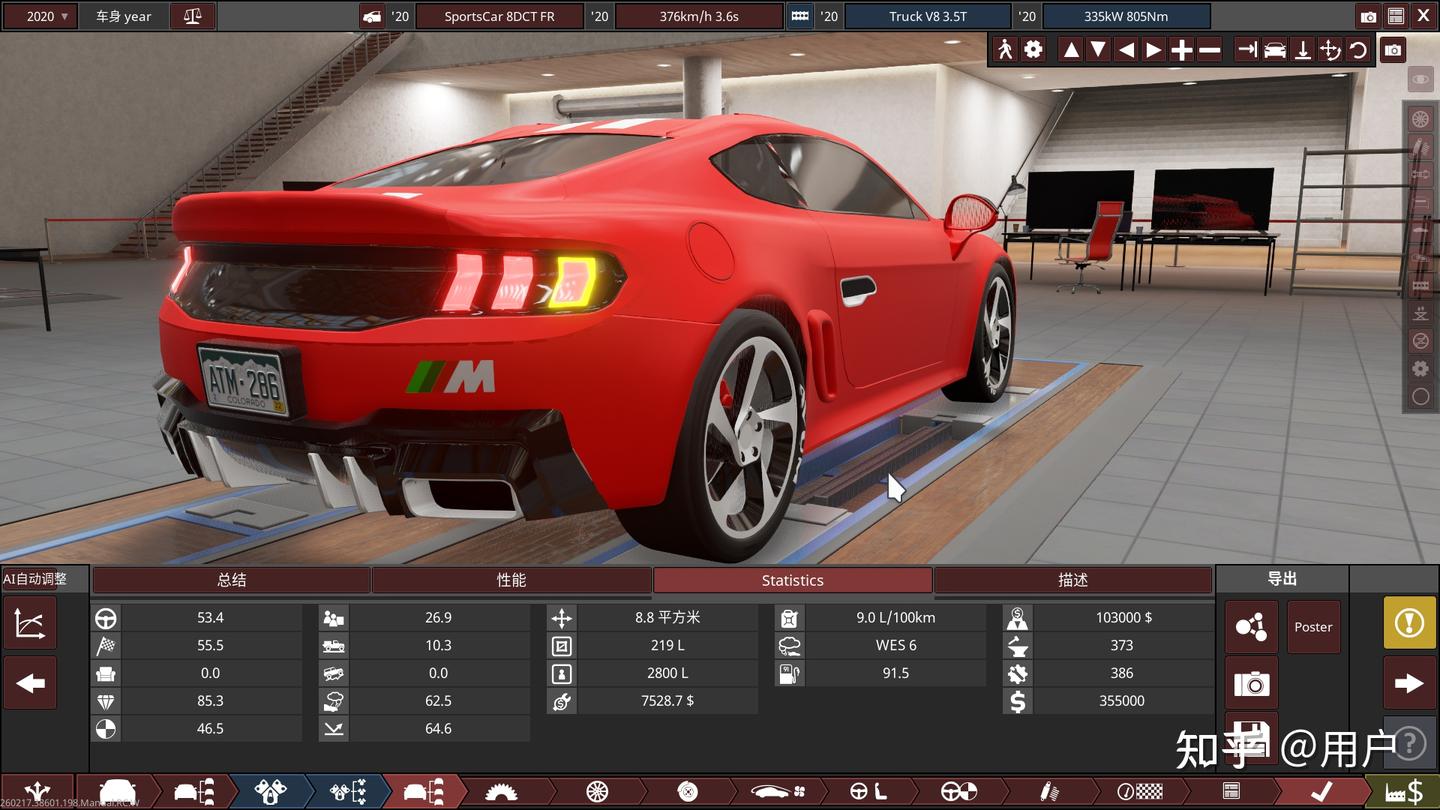
Task: Select the Statistics tab
Action: pyautogui.click(x=792, y=580)
